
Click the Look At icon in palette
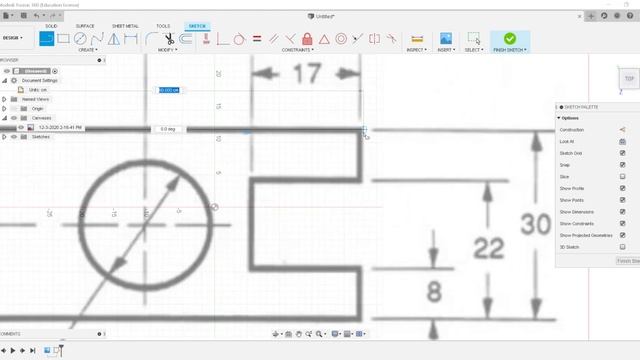point(622,141)
